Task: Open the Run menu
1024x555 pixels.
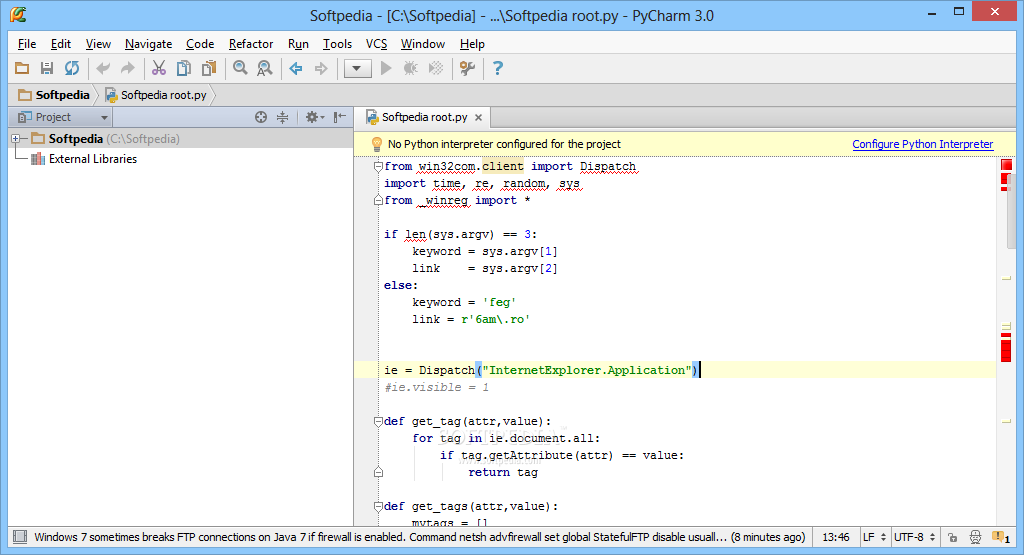Action: click(298, 44)
